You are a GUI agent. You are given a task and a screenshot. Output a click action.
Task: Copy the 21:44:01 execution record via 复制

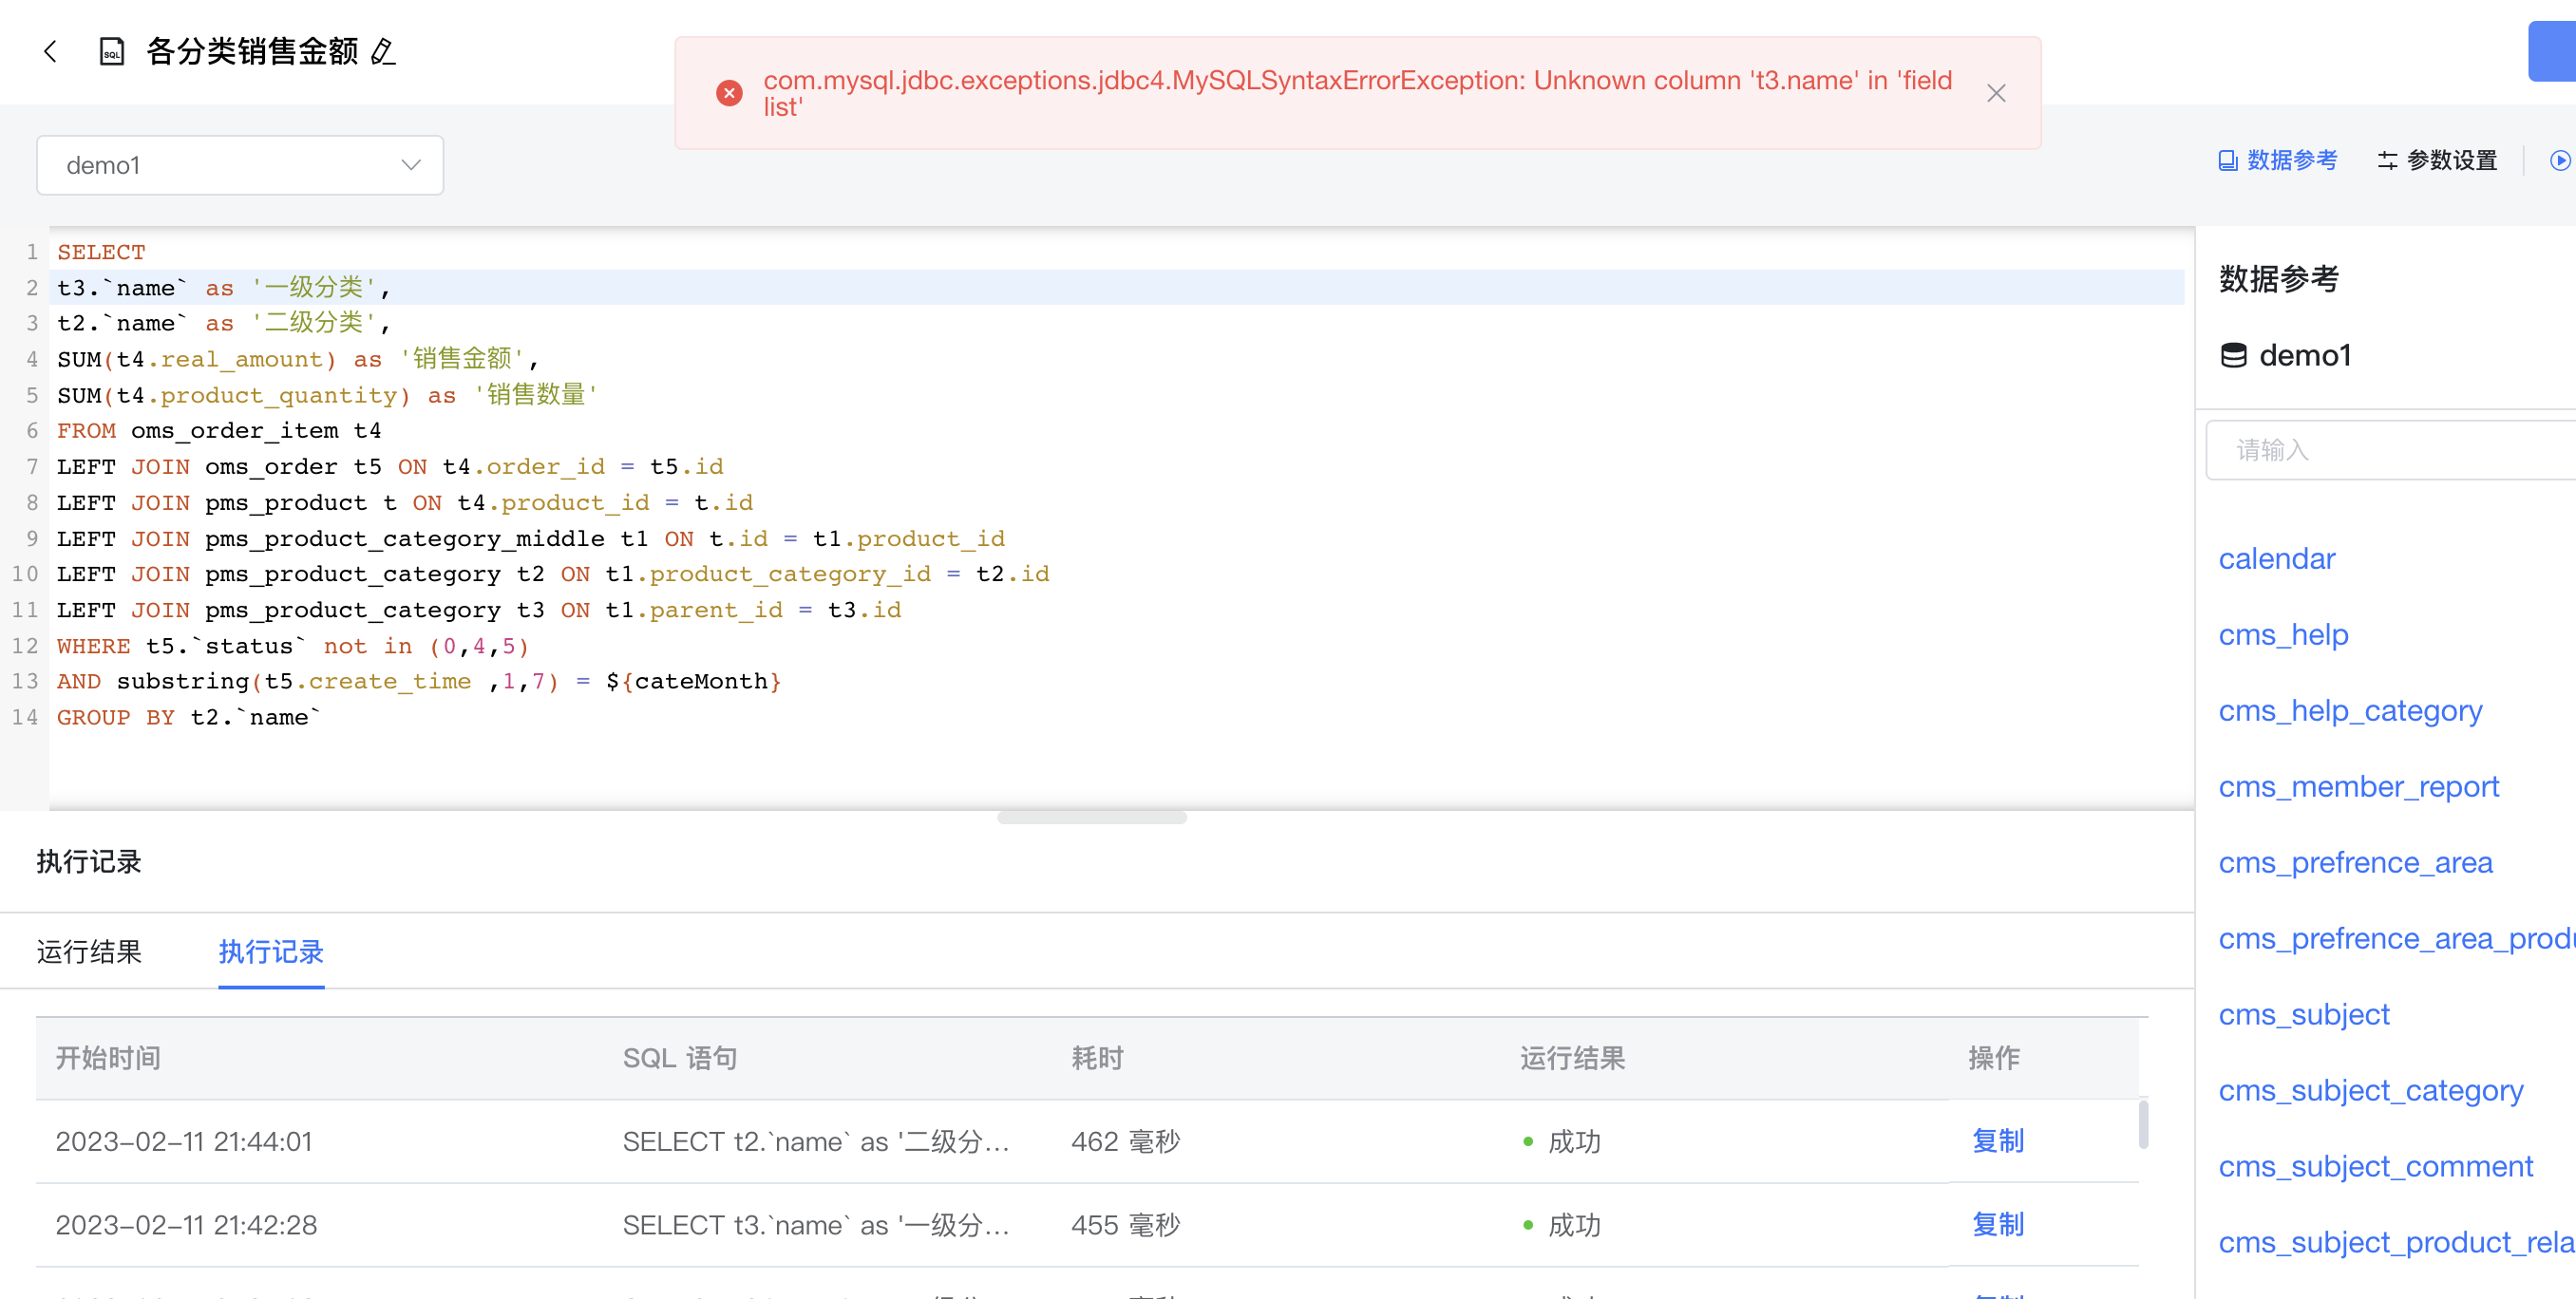(1997, 1140)
